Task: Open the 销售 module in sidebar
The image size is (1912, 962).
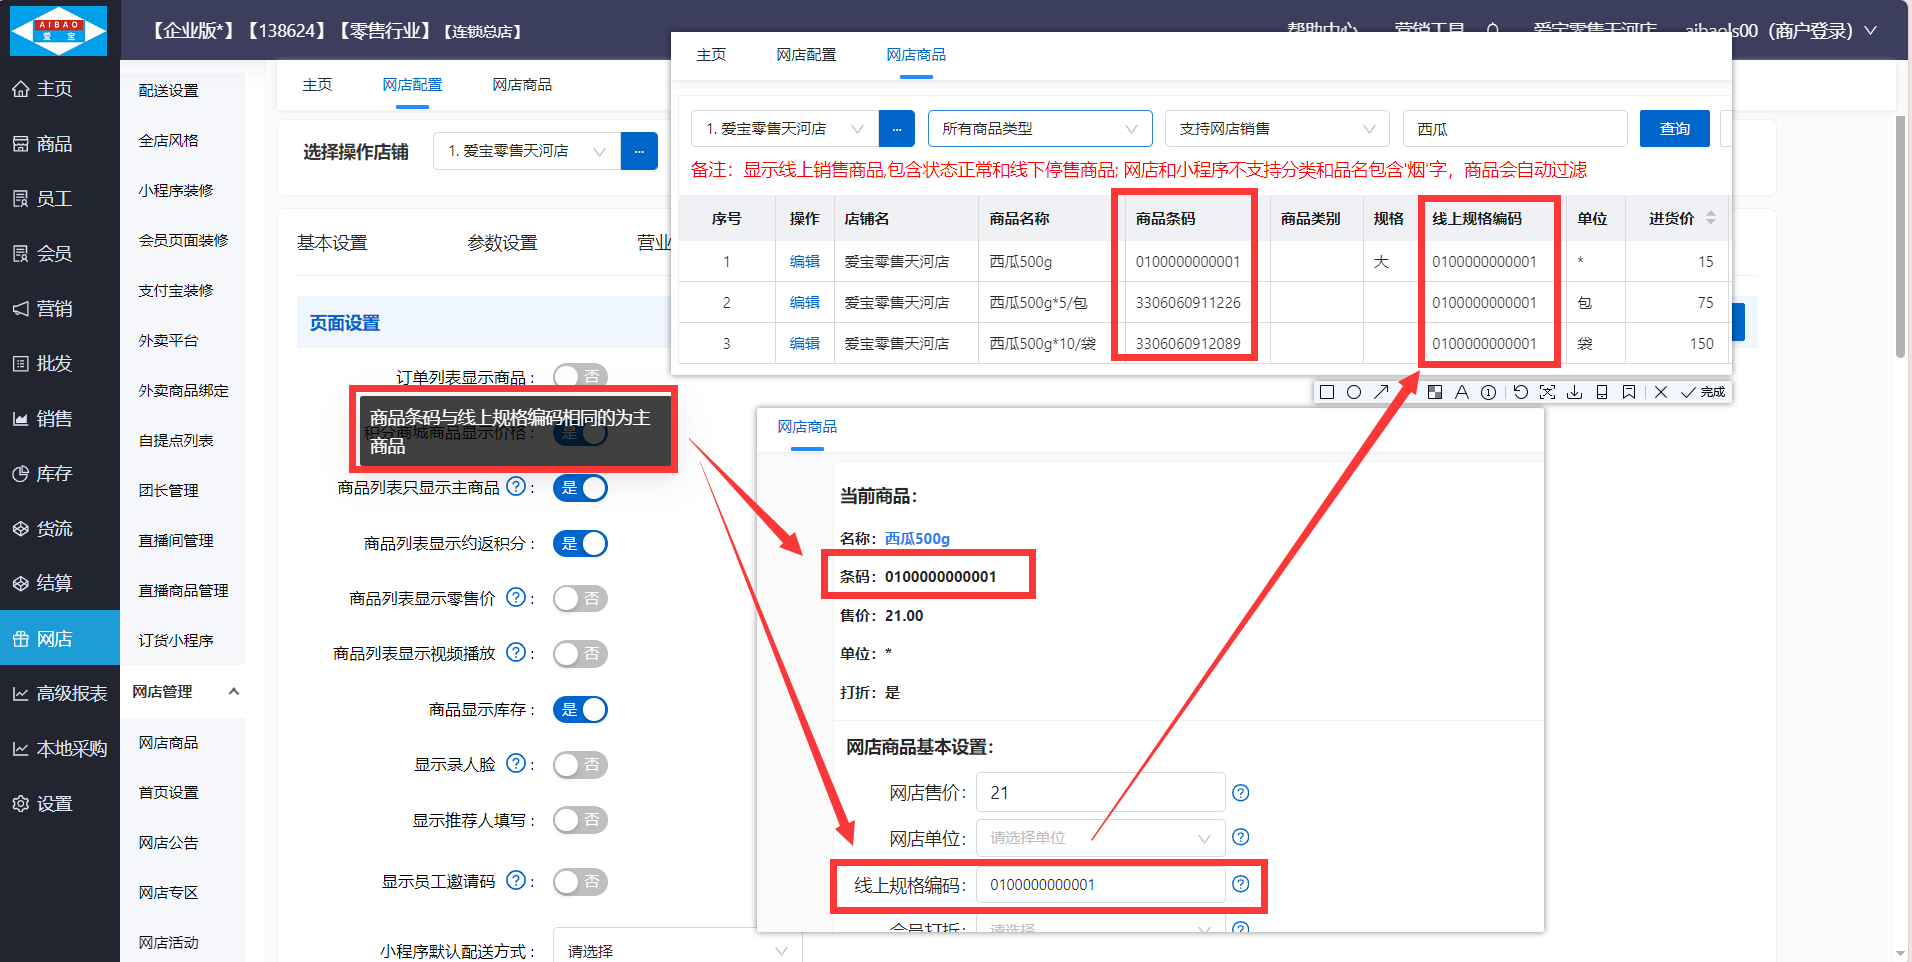Action: [x=42, y=419]
